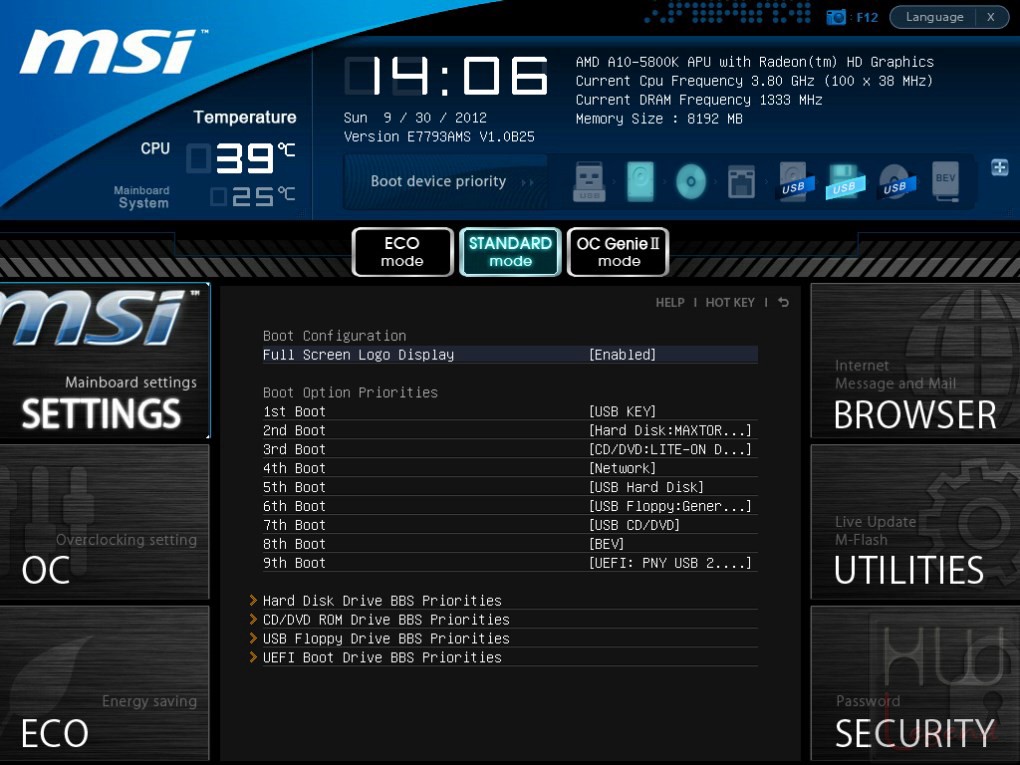Screen dimensions: 1020x765
Task: Open the Language selector
Action: coord(934,17)
